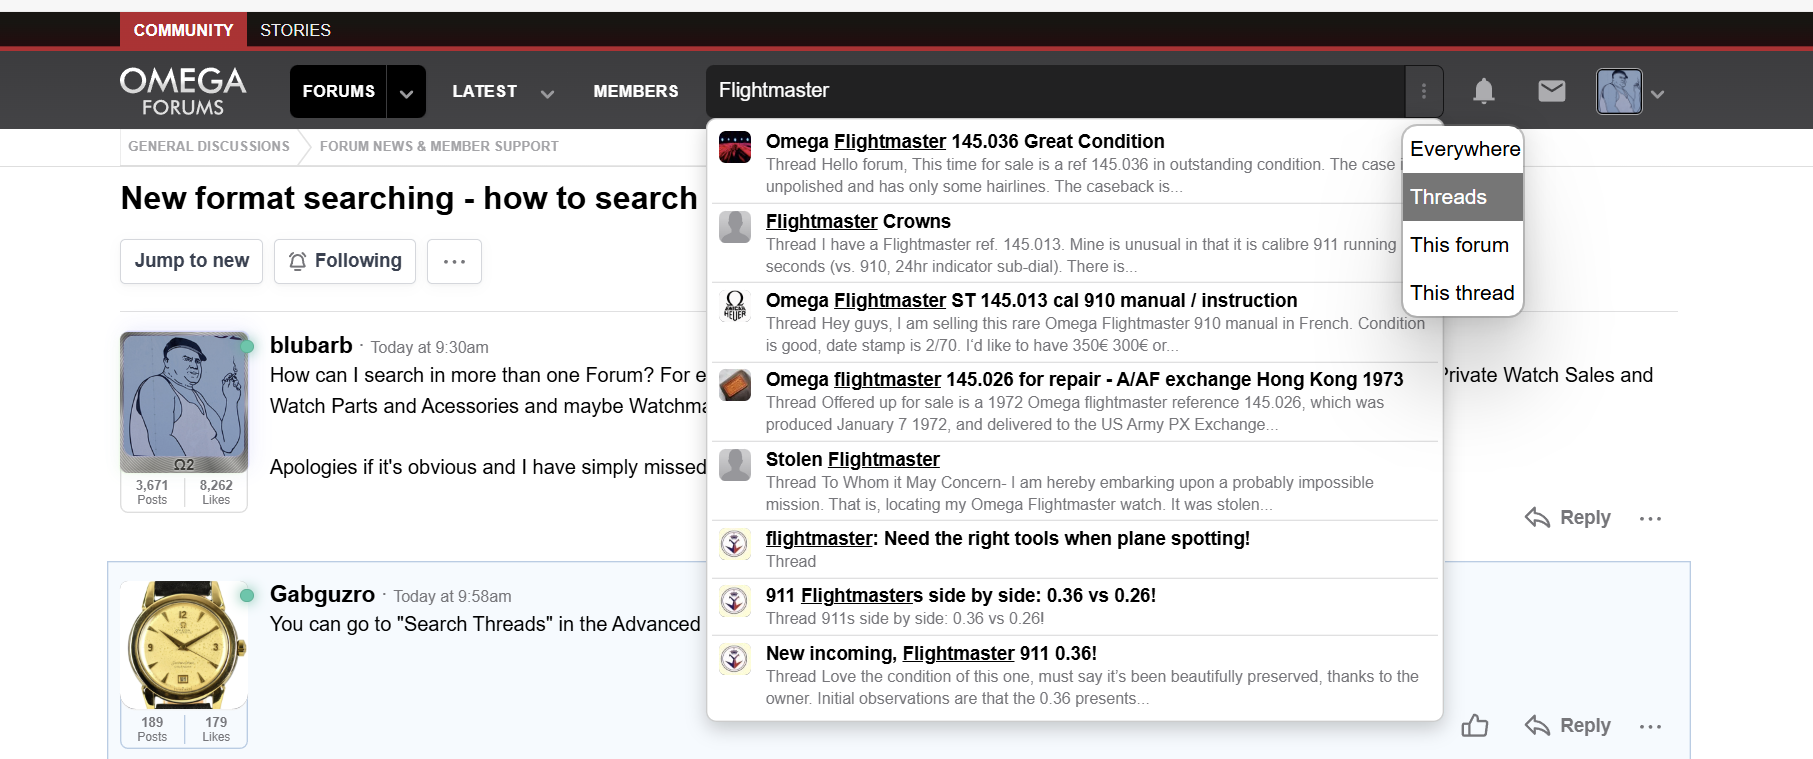Open the thread's three-dot more options button
This screenshot has width=1813, height=759.
pyautogui.click(x=454, y=261)
